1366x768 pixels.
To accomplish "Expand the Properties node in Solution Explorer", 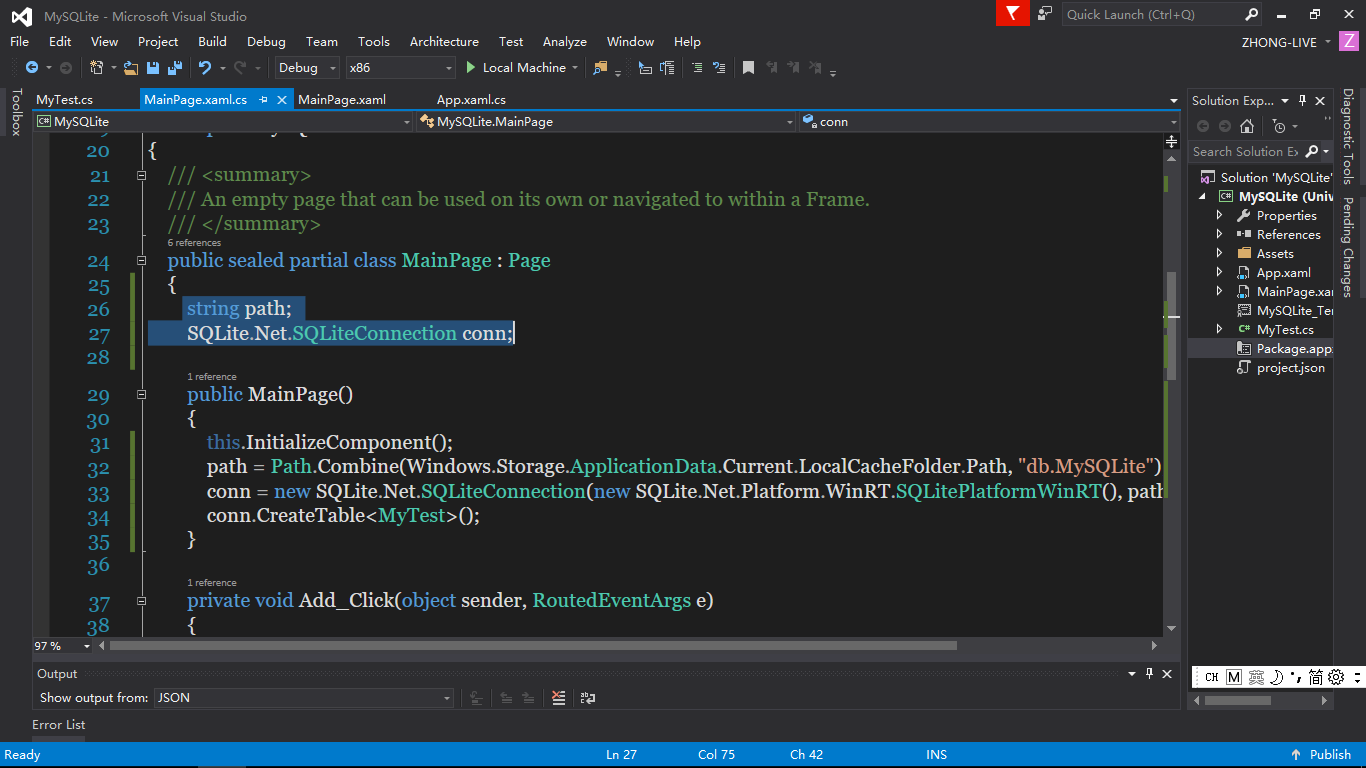I will click(x=1219, y=216).
